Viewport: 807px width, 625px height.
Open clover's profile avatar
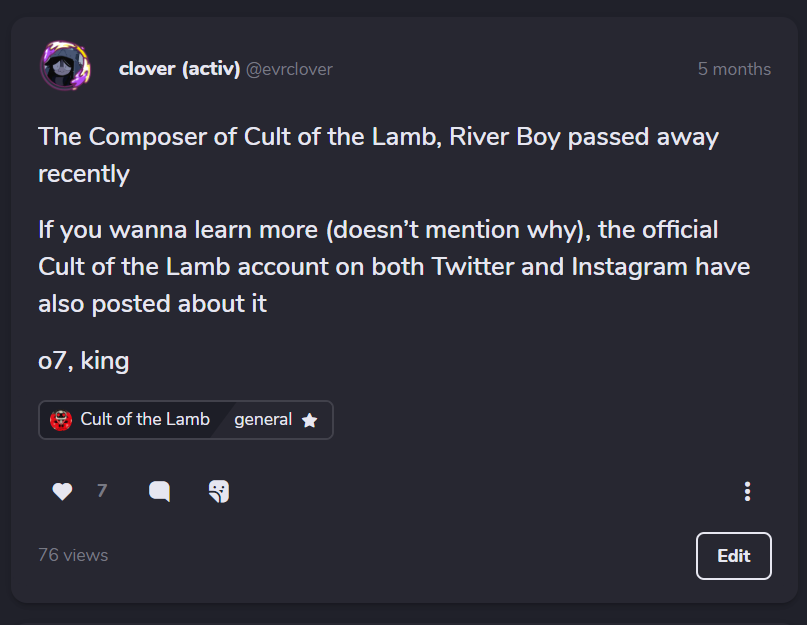coord(65,67)
